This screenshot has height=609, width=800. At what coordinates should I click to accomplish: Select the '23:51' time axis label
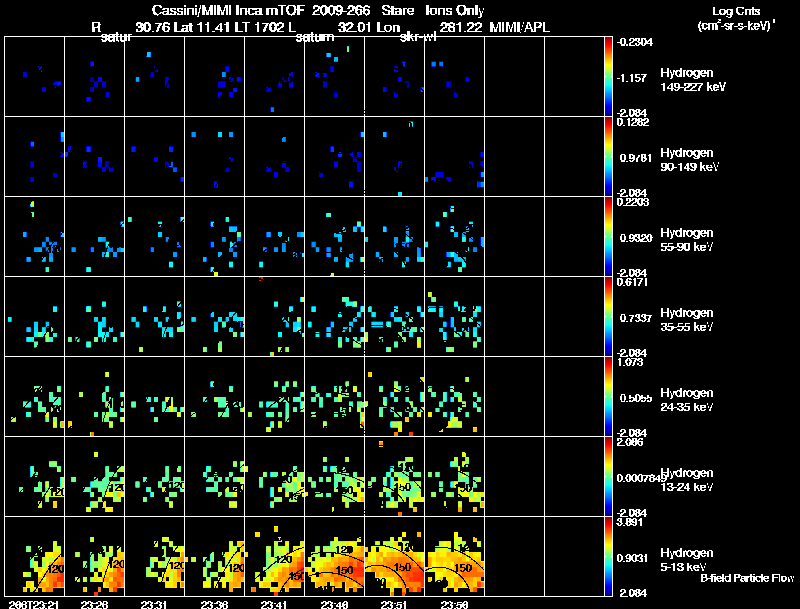[x=394, y=604]
